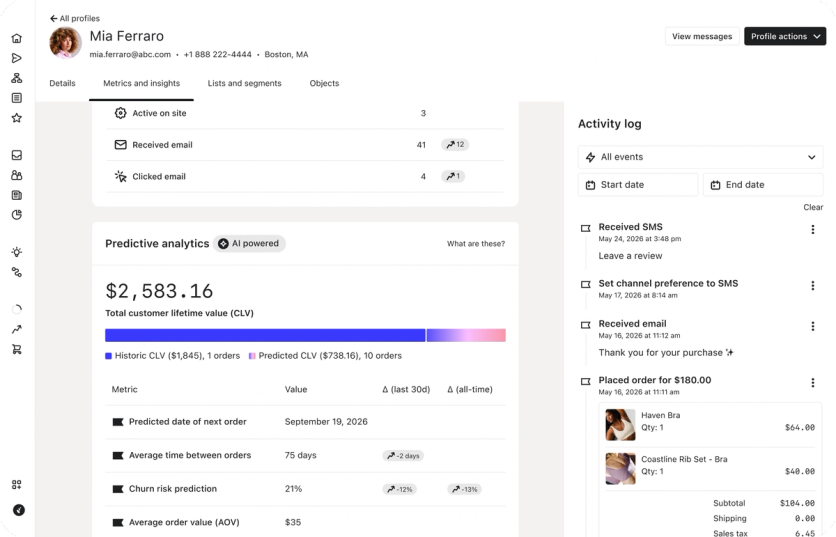
Task: Open the Home icon in sidebar
Action: pyautogui.click(x=17, y=38)
